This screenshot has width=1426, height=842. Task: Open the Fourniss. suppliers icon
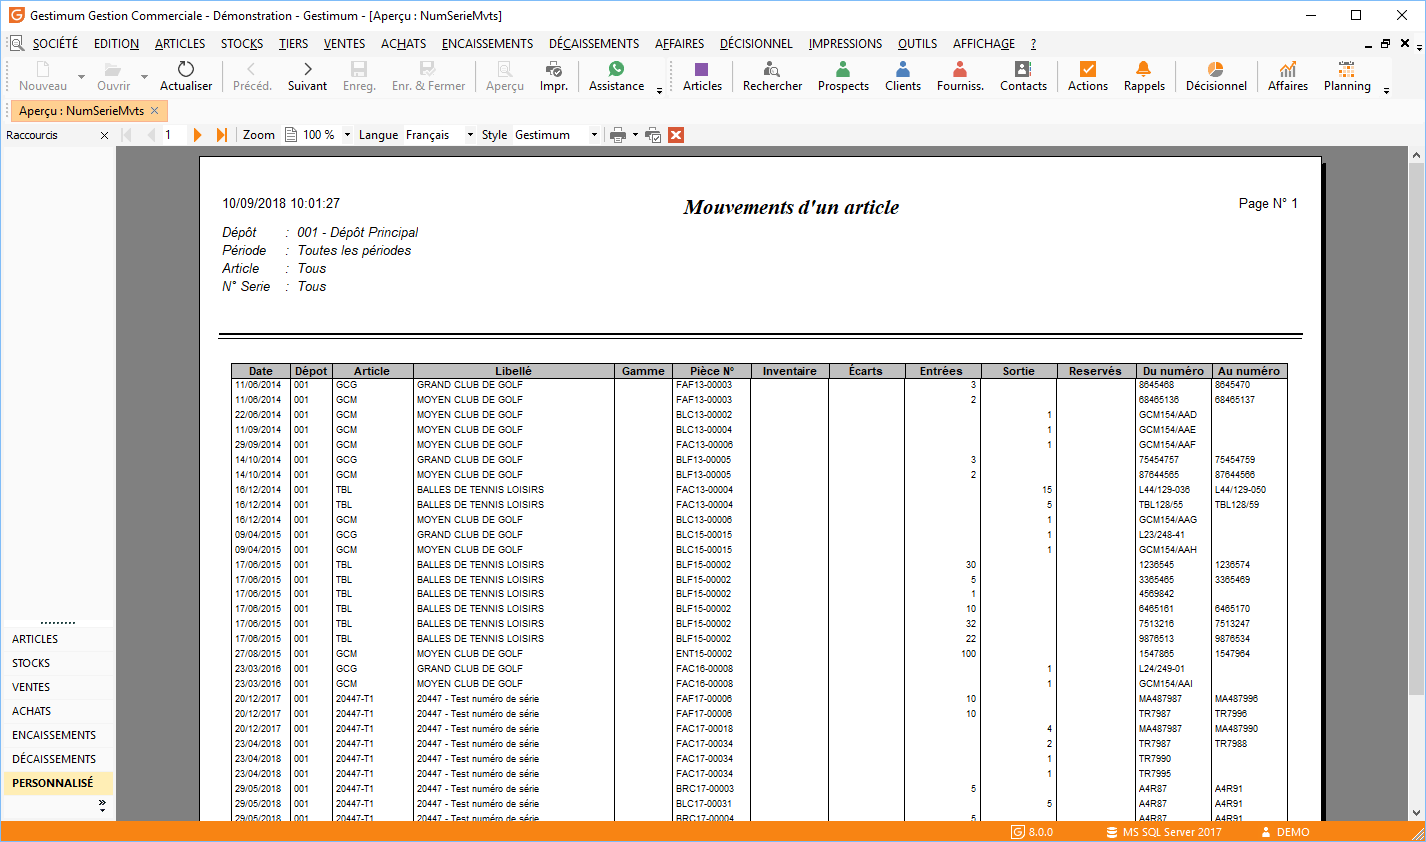[960, 69]
